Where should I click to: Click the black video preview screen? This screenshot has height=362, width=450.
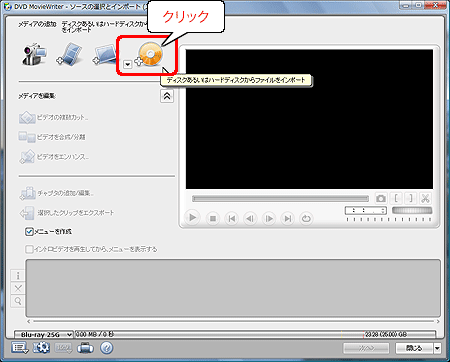(309, 119)
